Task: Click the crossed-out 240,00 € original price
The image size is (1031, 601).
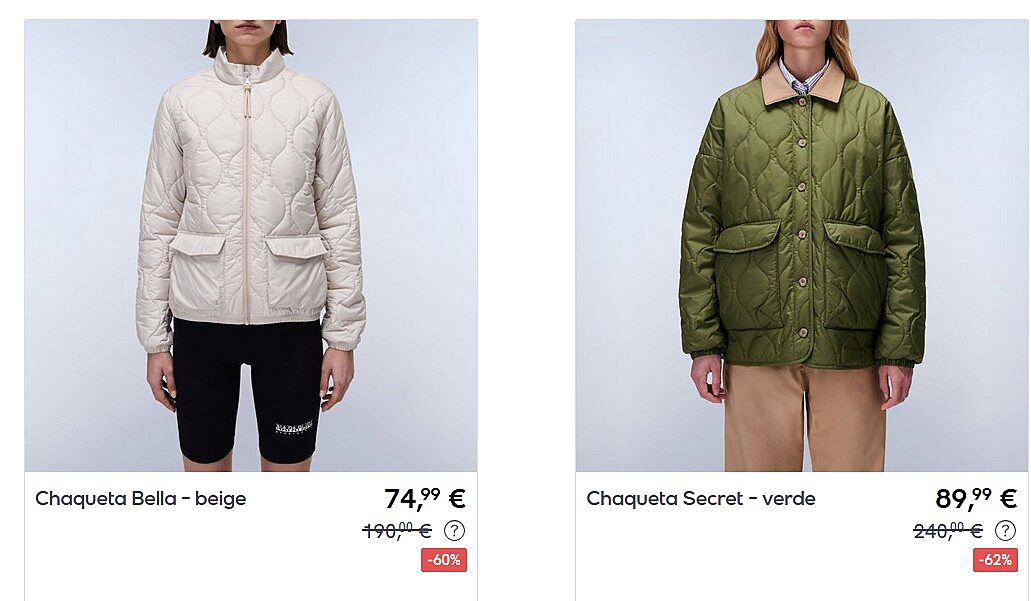Action: coord(948,530)
